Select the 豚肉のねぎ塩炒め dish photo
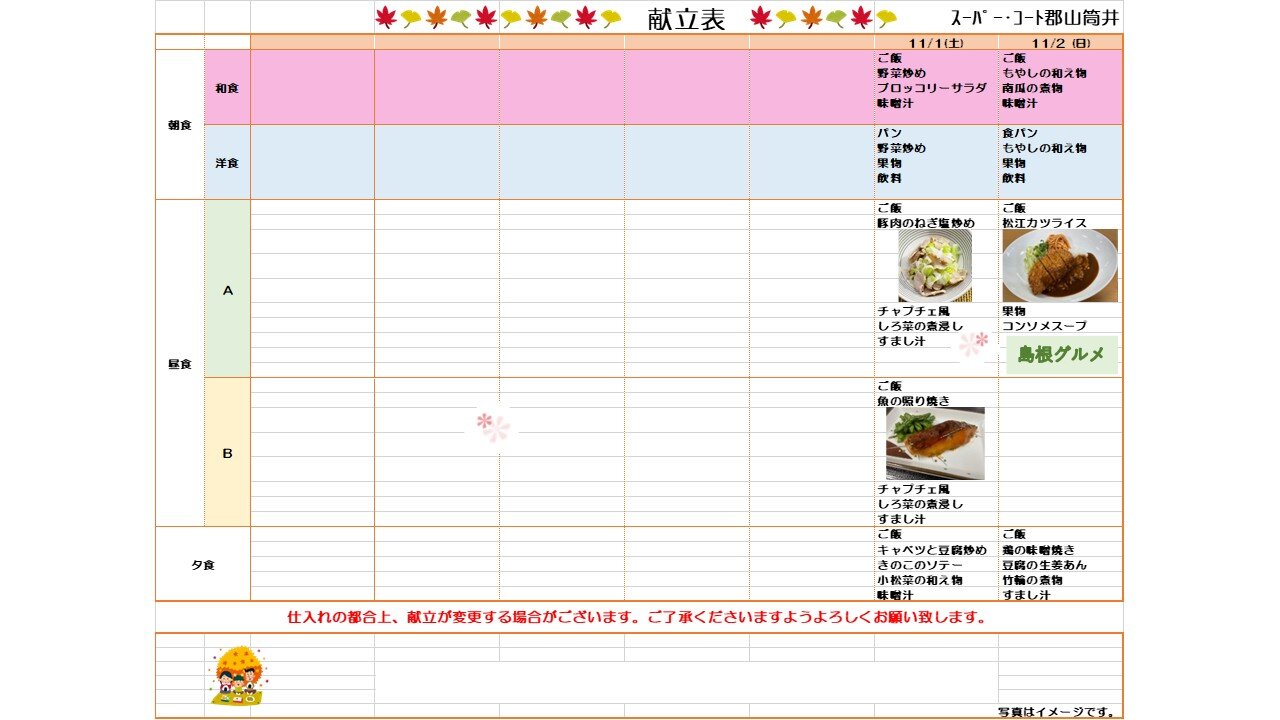Screen dimensions: 1280x720 point(934,266)
